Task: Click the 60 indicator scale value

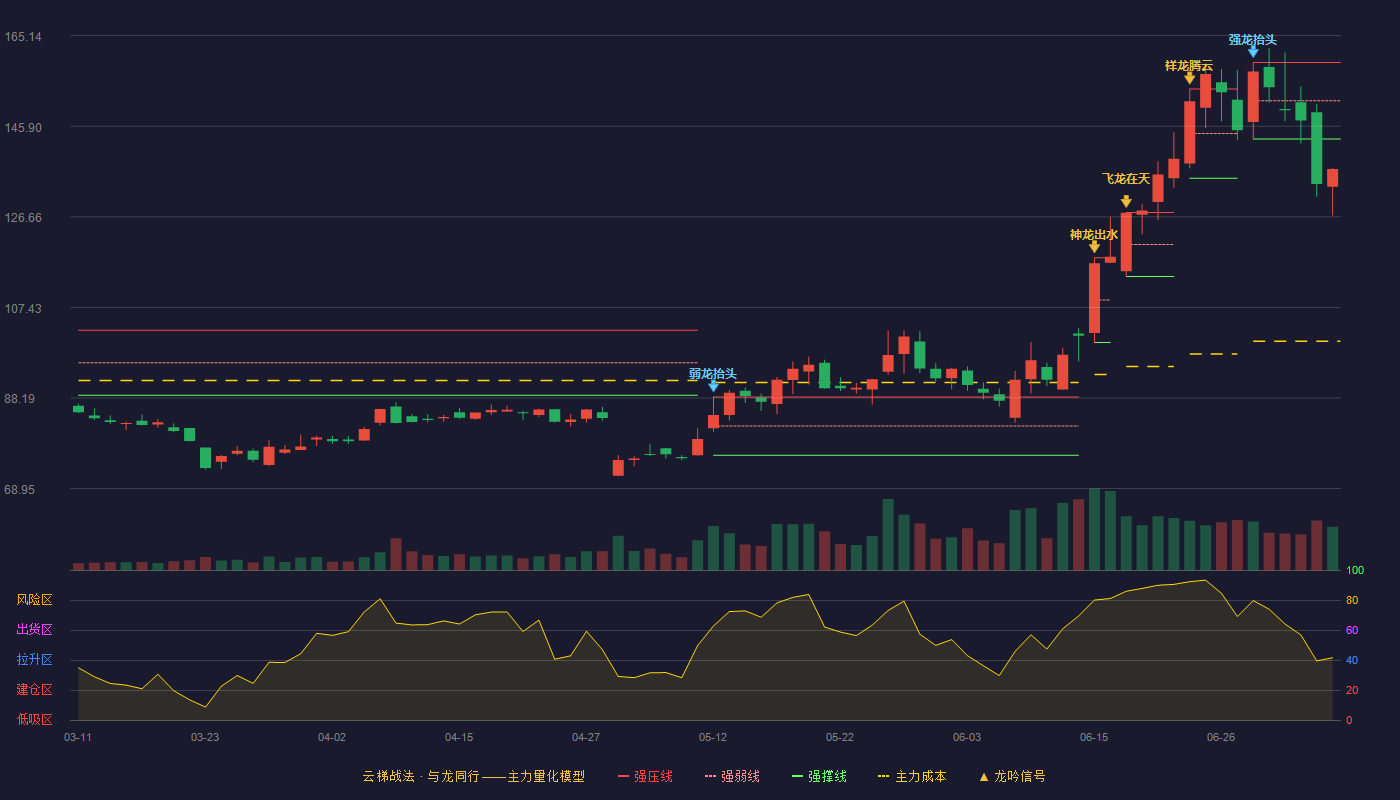Action: tap(1352, 630)
